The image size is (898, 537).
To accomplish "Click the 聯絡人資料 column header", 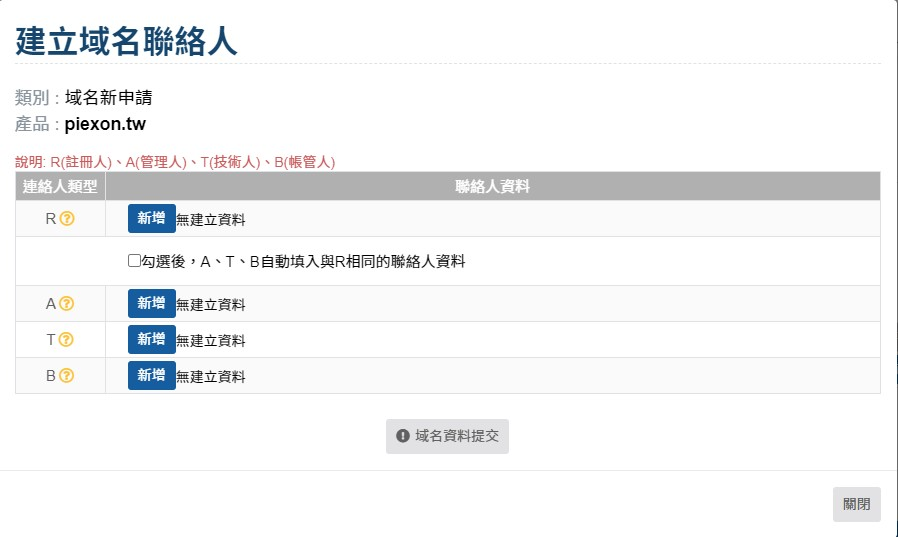I will tap(493, 187).
